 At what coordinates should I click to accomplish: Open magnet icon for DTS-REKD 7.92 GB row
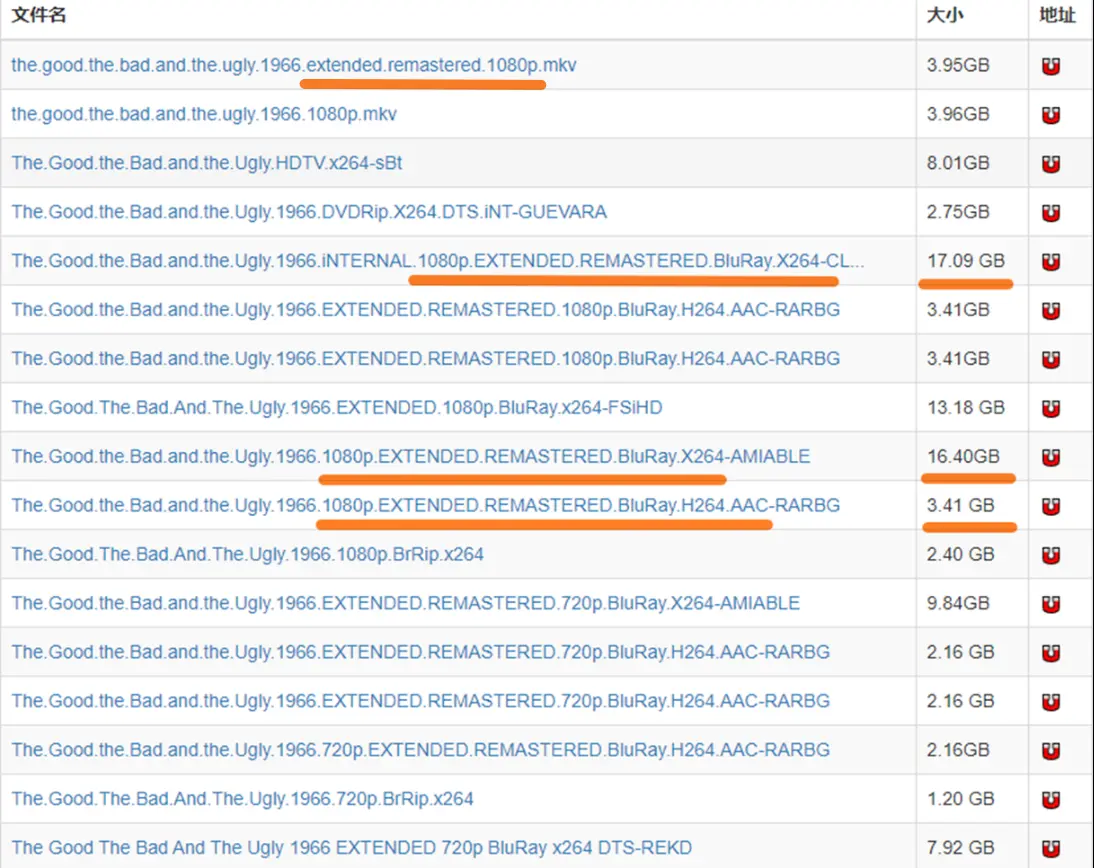coord(1051,849)
